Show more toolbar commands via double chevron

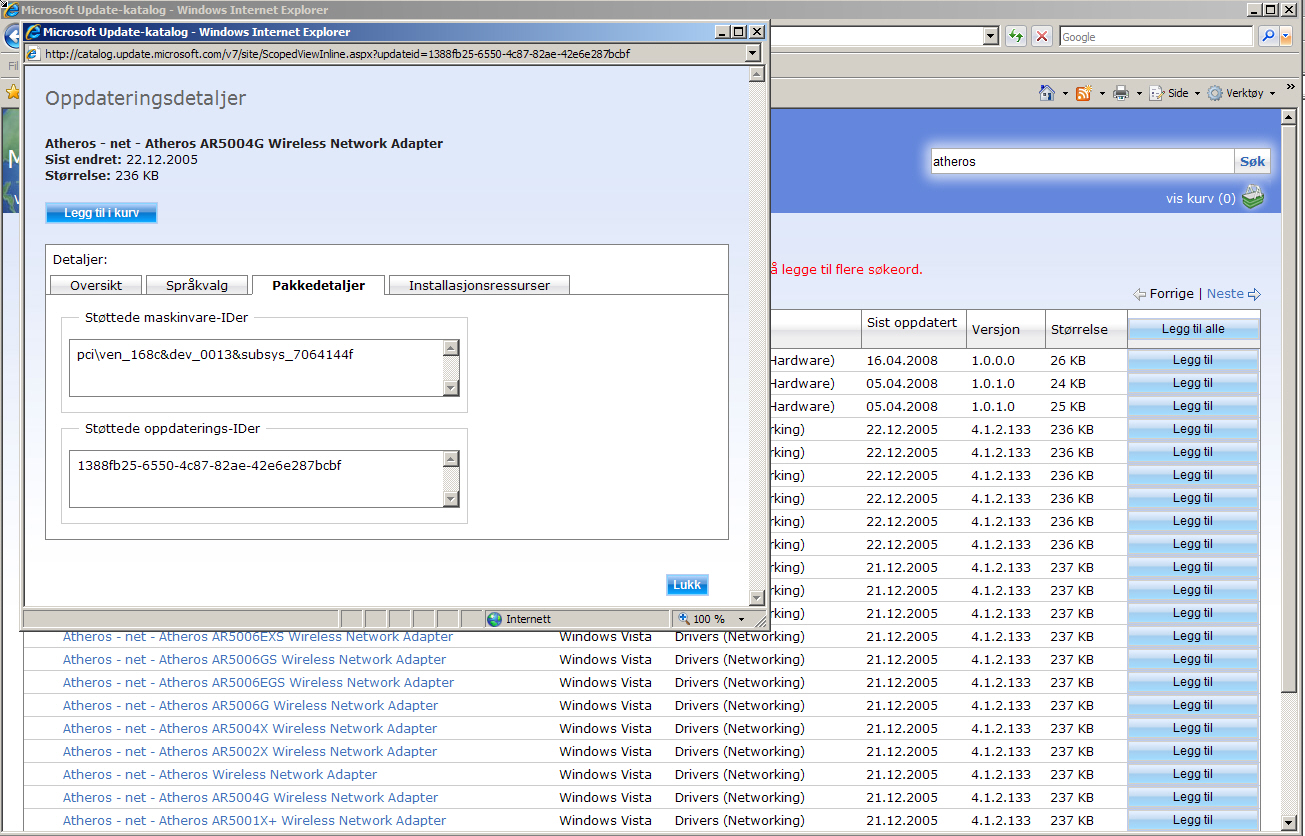click(1290, 88)
